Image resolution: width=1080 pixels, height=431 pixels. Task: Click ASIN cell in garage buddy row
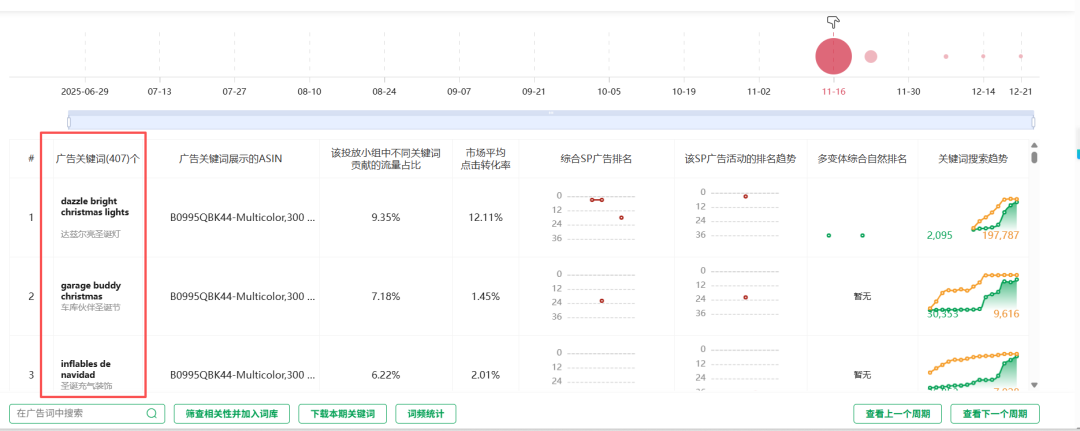coord(242,297)
